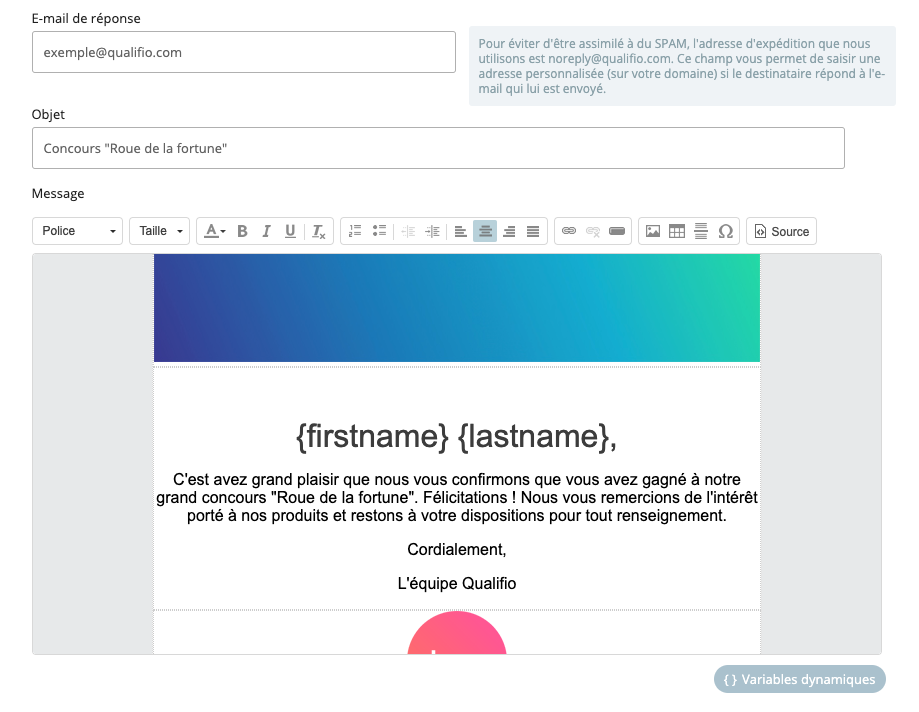Open the Taille size dropdown
The image size is (919, 712).
[159, 231]
